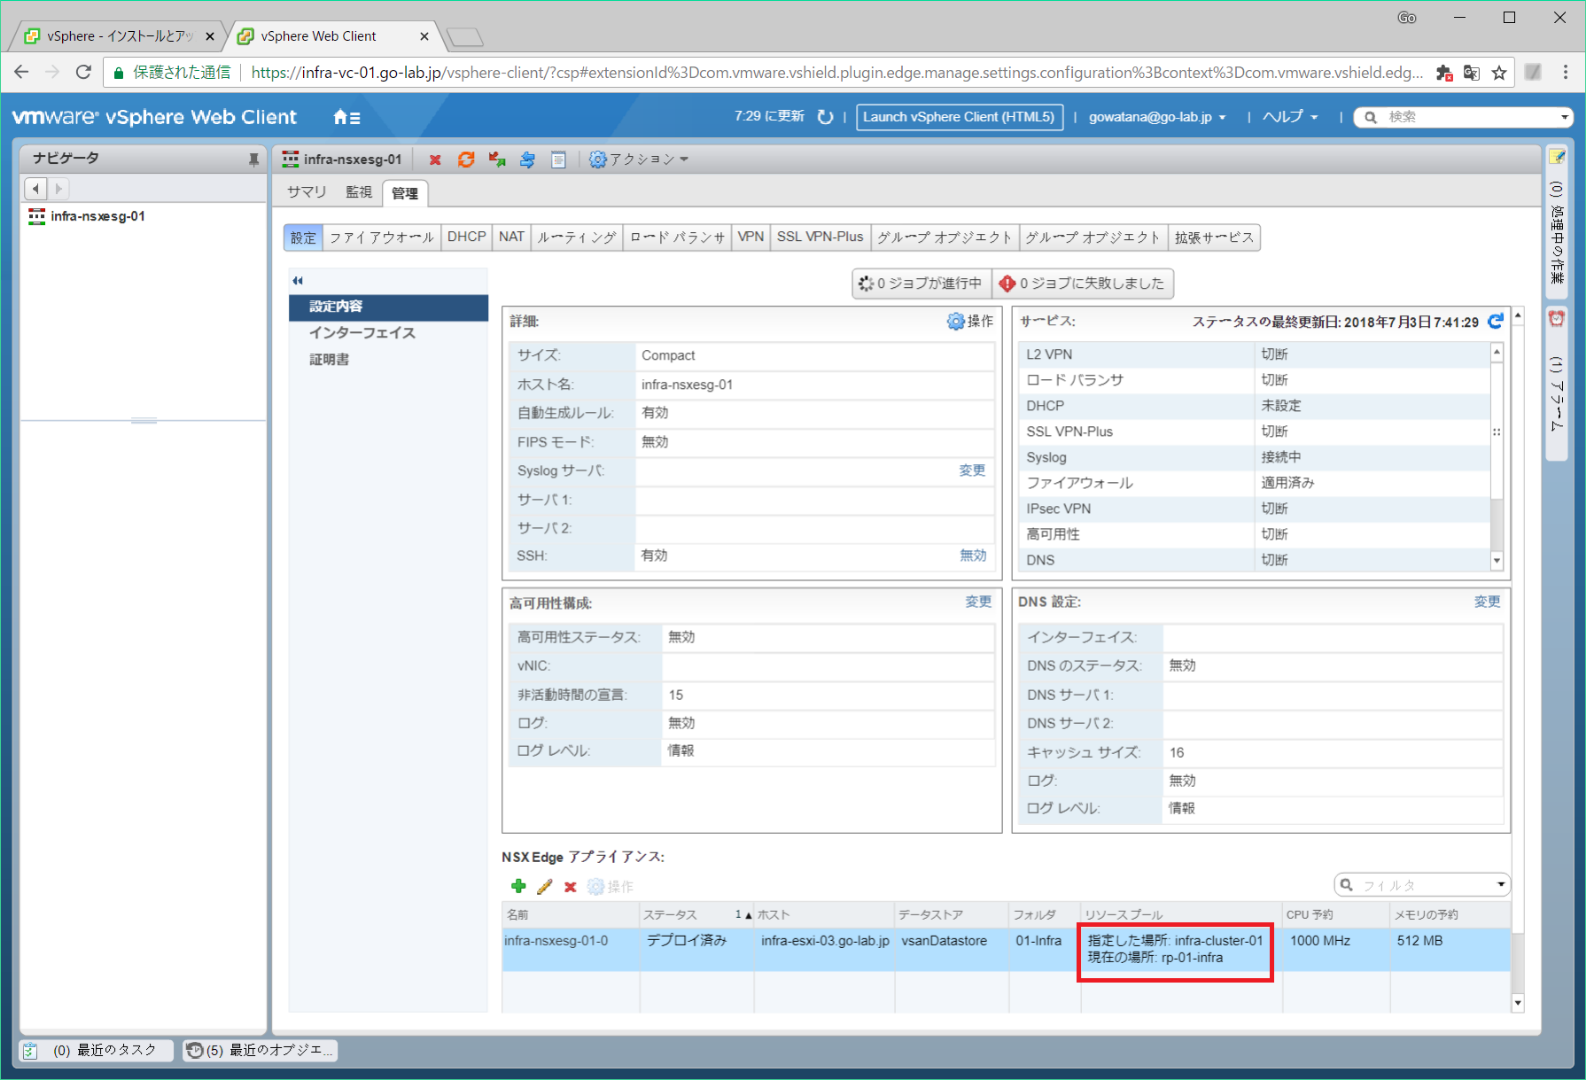The width and height of the screenshot is (1586, 1080).
Task: Reload the browser page
Action: (x=83, y=72)
